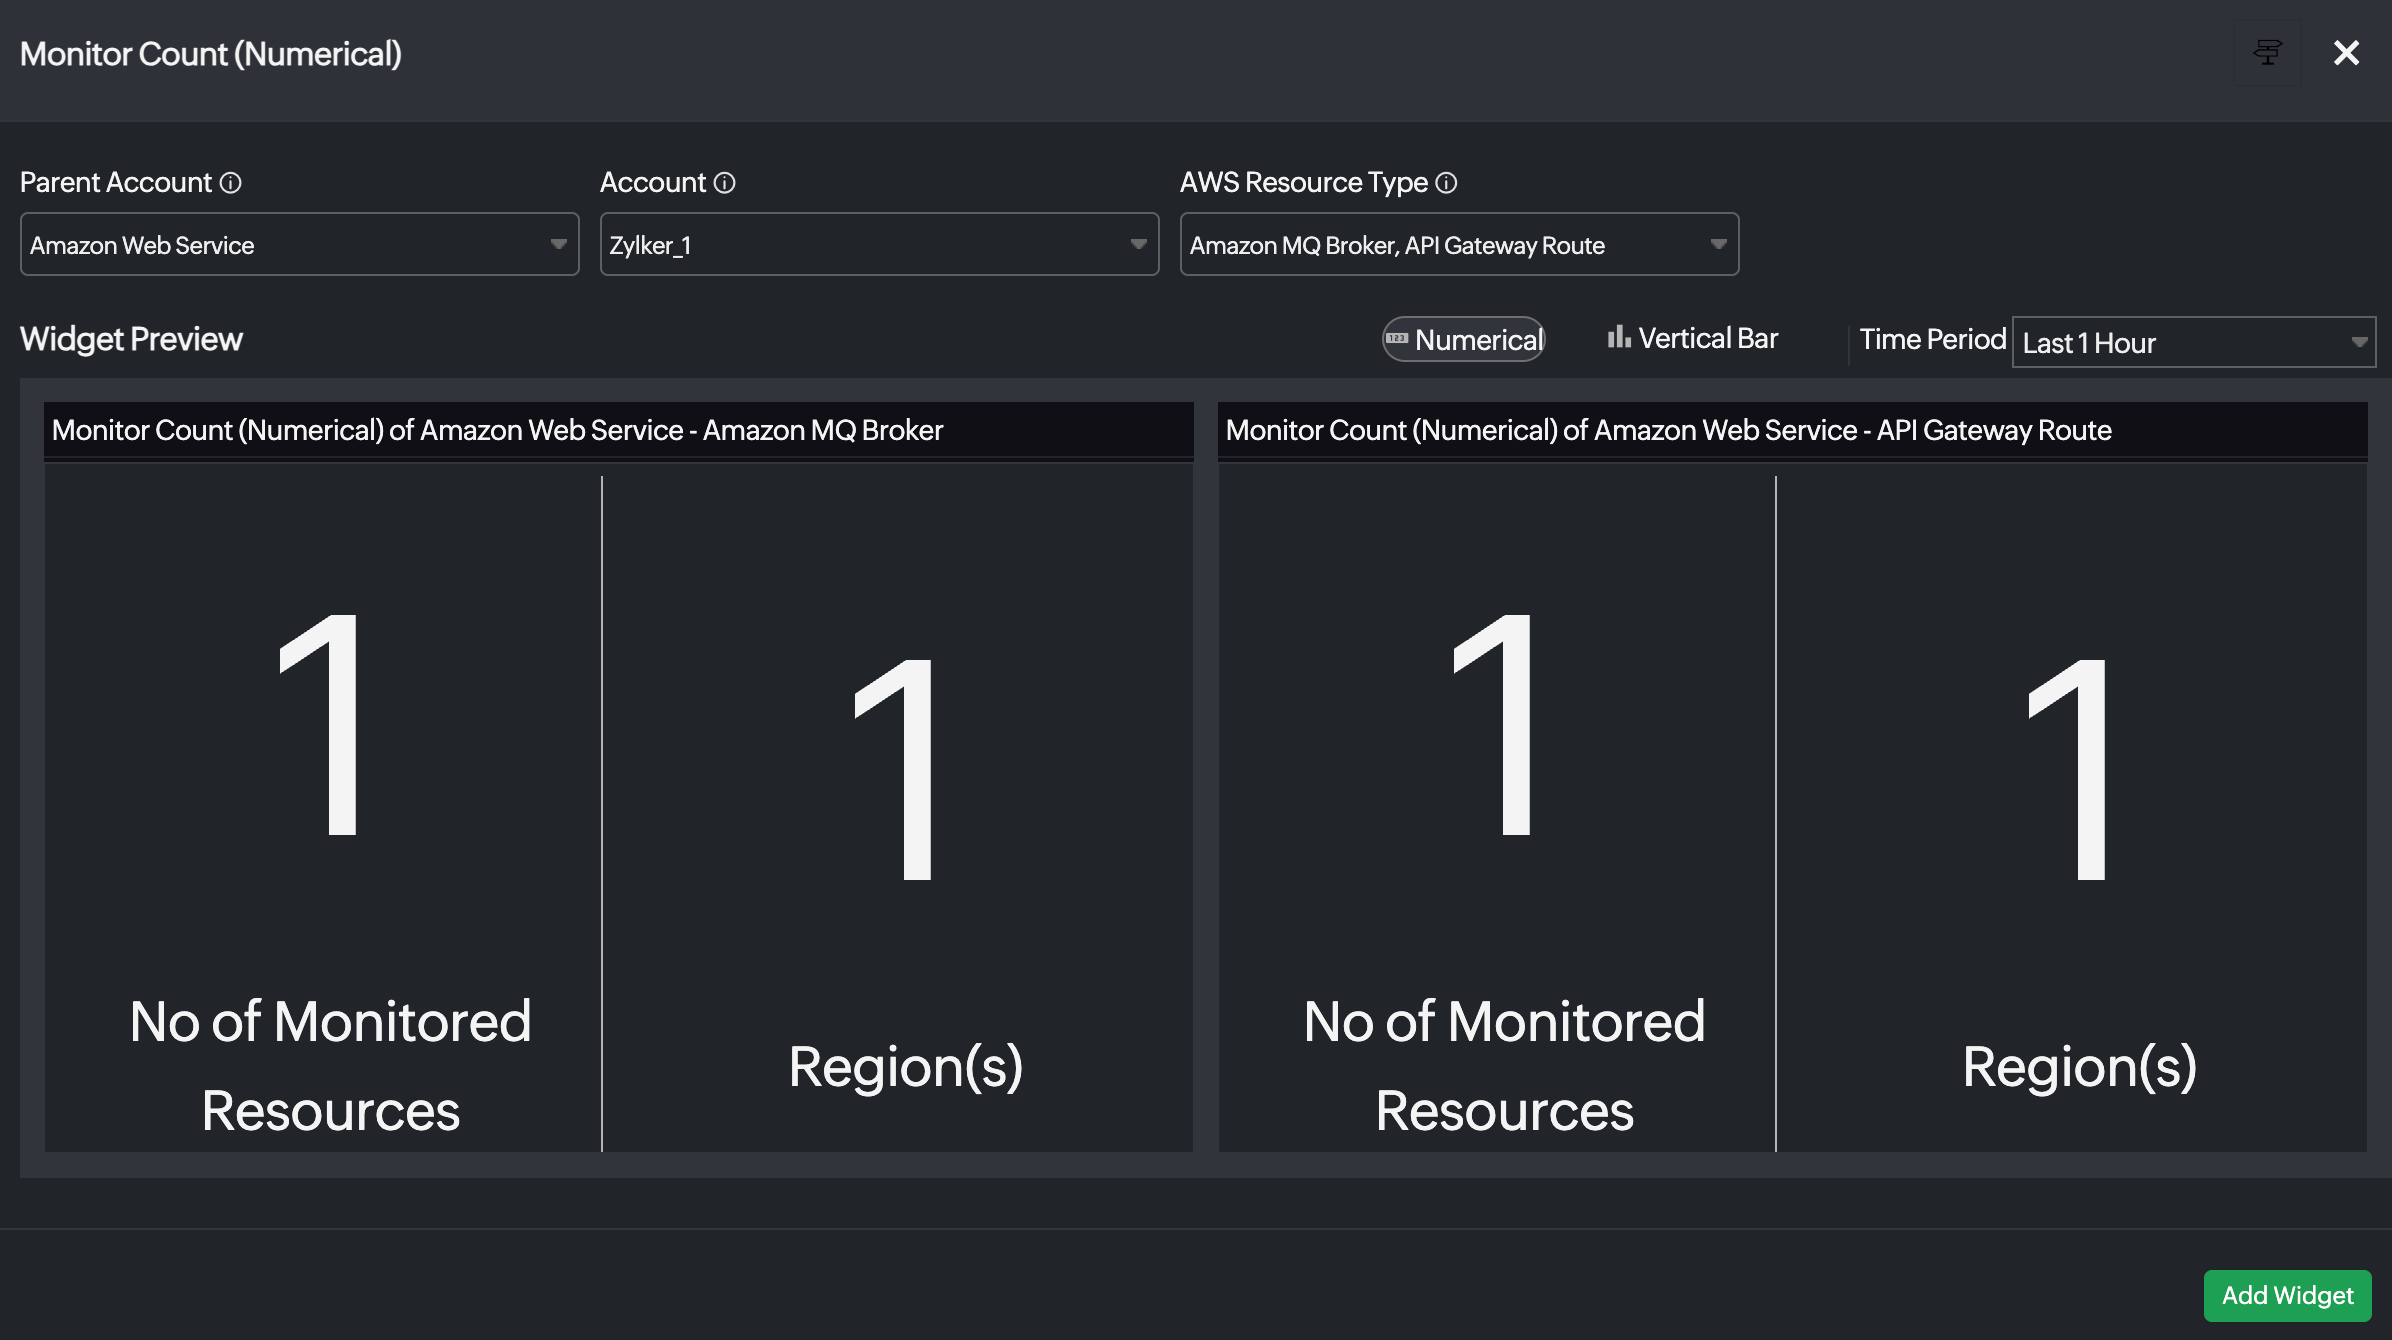Click the Add Widget button
The width and height of the screenshot is (2392, 1340).
[x=2287, y=1296]
